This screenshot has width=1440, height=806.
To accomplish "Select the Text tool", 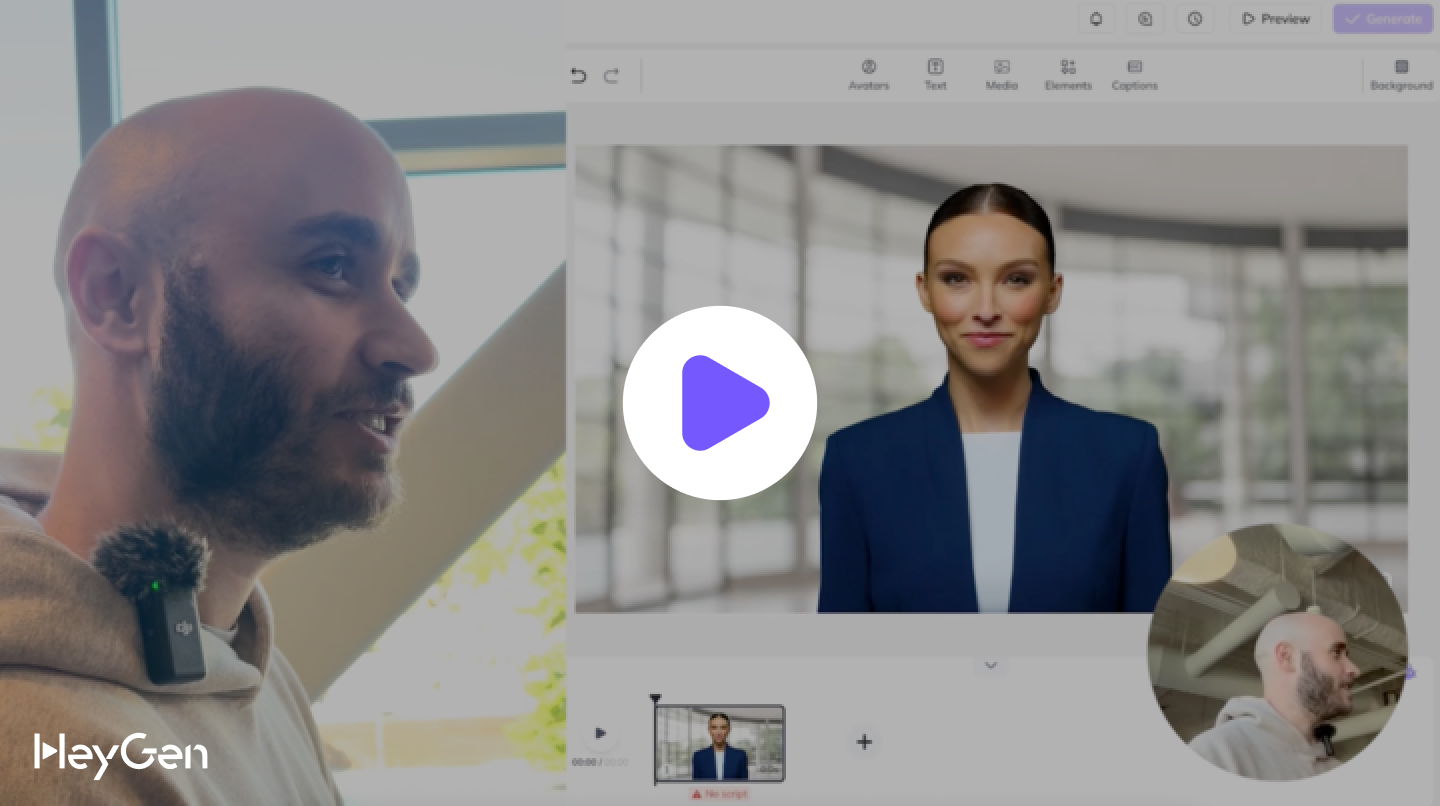I will point(935,75).
